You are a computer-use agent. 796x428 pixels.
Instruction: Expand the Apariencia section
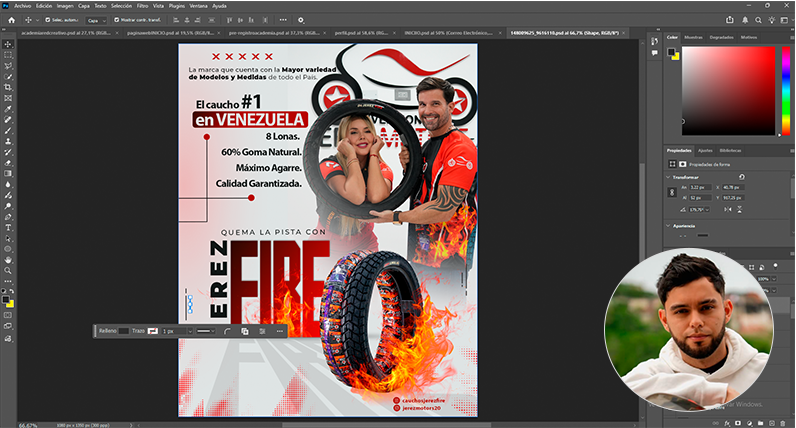pos(668,226)
